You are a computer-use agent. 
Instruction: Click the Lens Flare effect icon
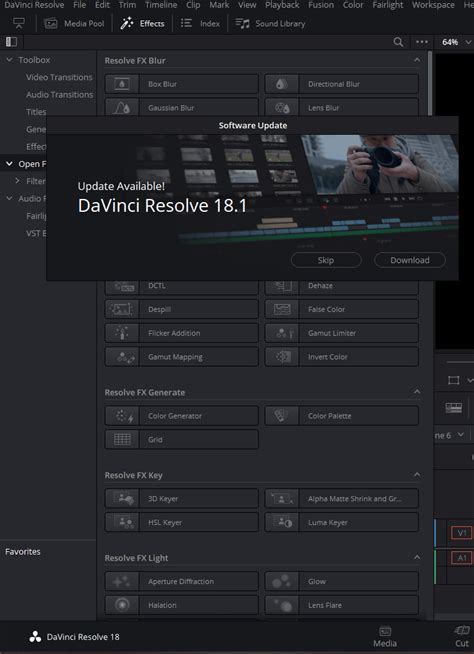point(282,605)
